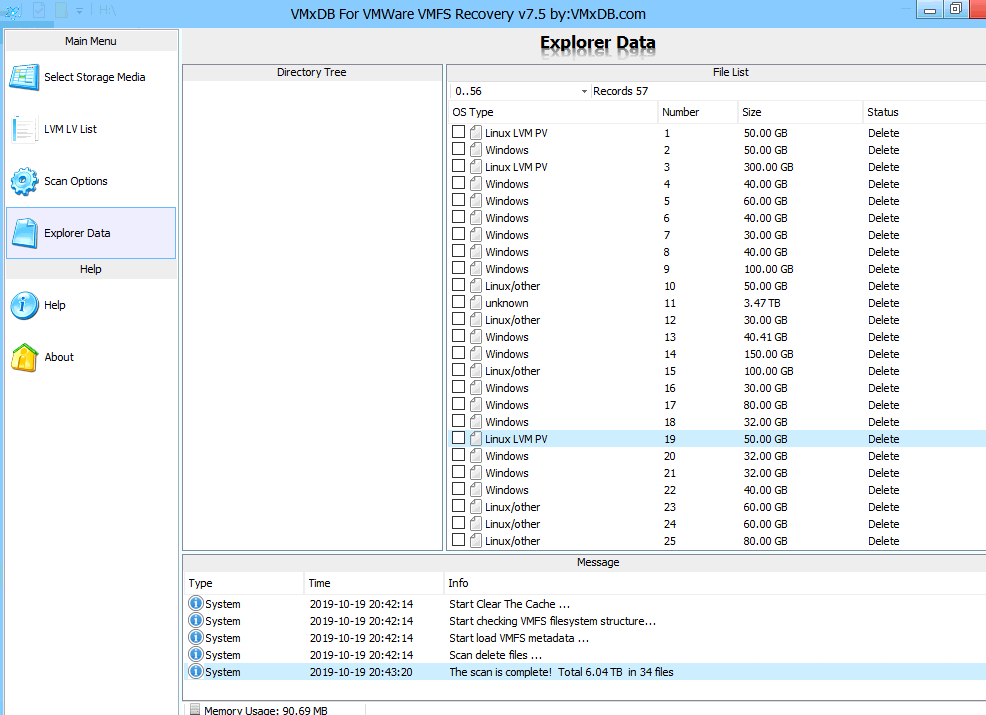Check the box for record number 18
Viewport: 986px width, 715px height.
coord(458,421)
